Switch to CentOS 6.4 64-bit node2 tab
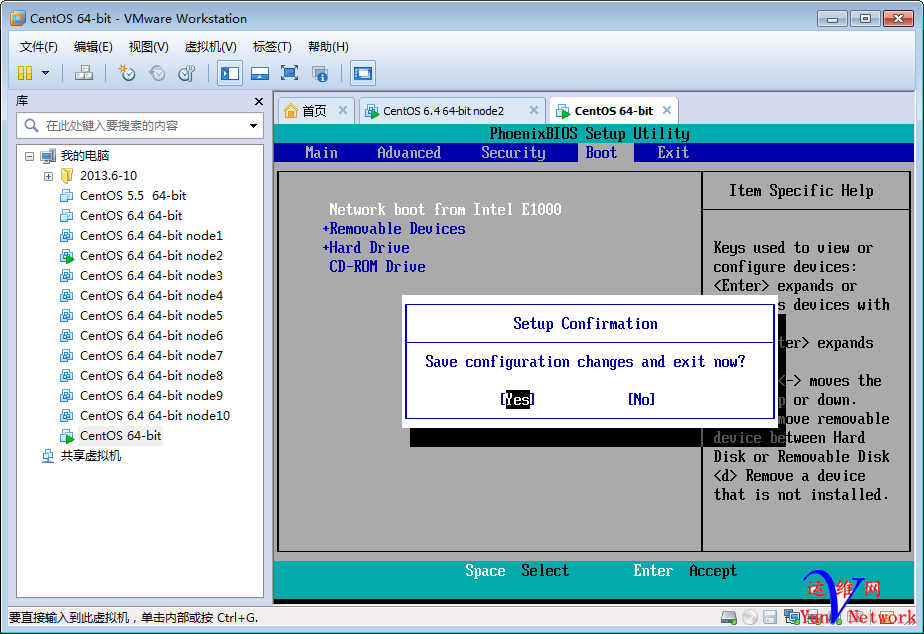Screen dimensions: 924x634 pyautogui.click(x=443, y=111)
